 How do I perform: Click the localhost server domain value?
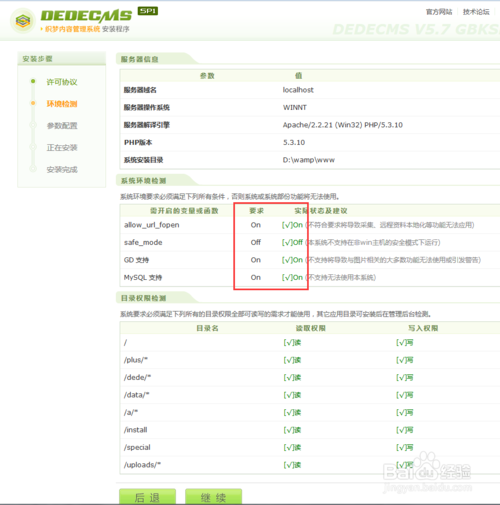(x=298, y=90)
